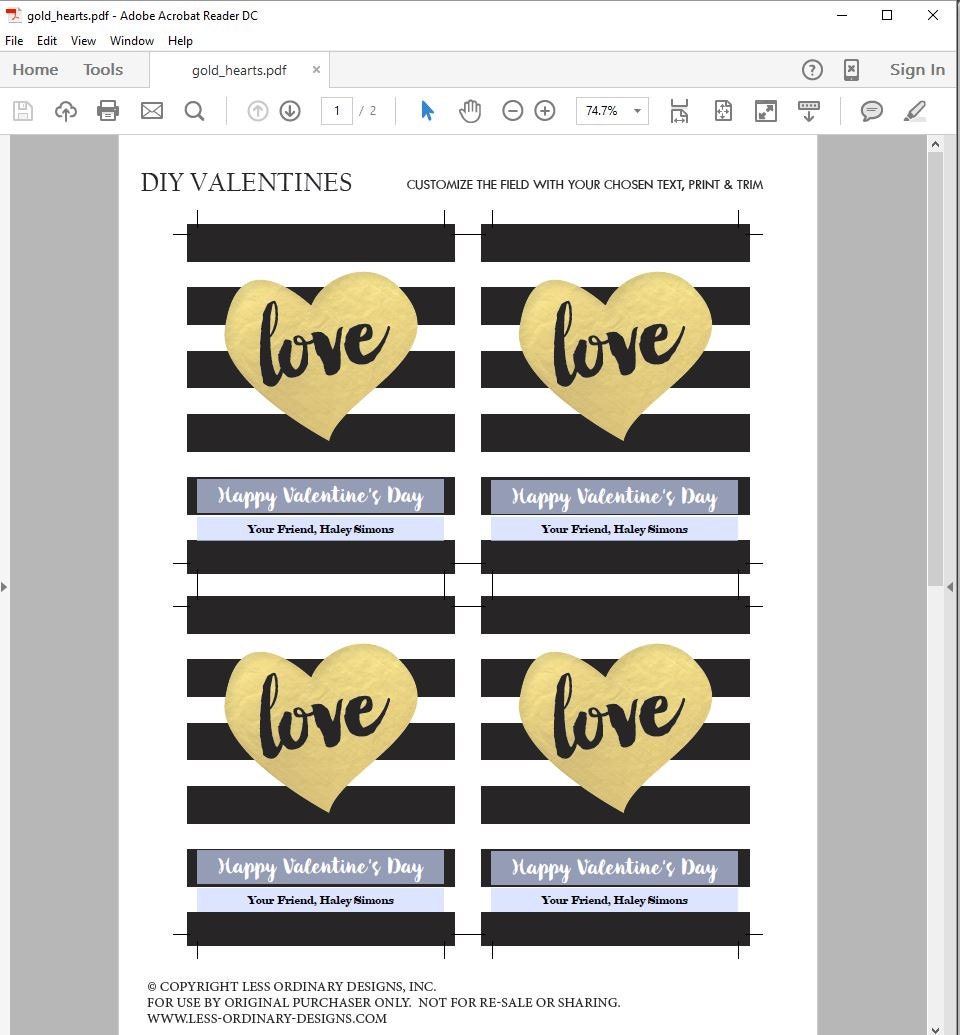Viewport: 960px width, 1035px height.
Task: Click WWW.LESS-ORDINARY-DESIGNS.COM footer text
Action: tap(267, 1018)
